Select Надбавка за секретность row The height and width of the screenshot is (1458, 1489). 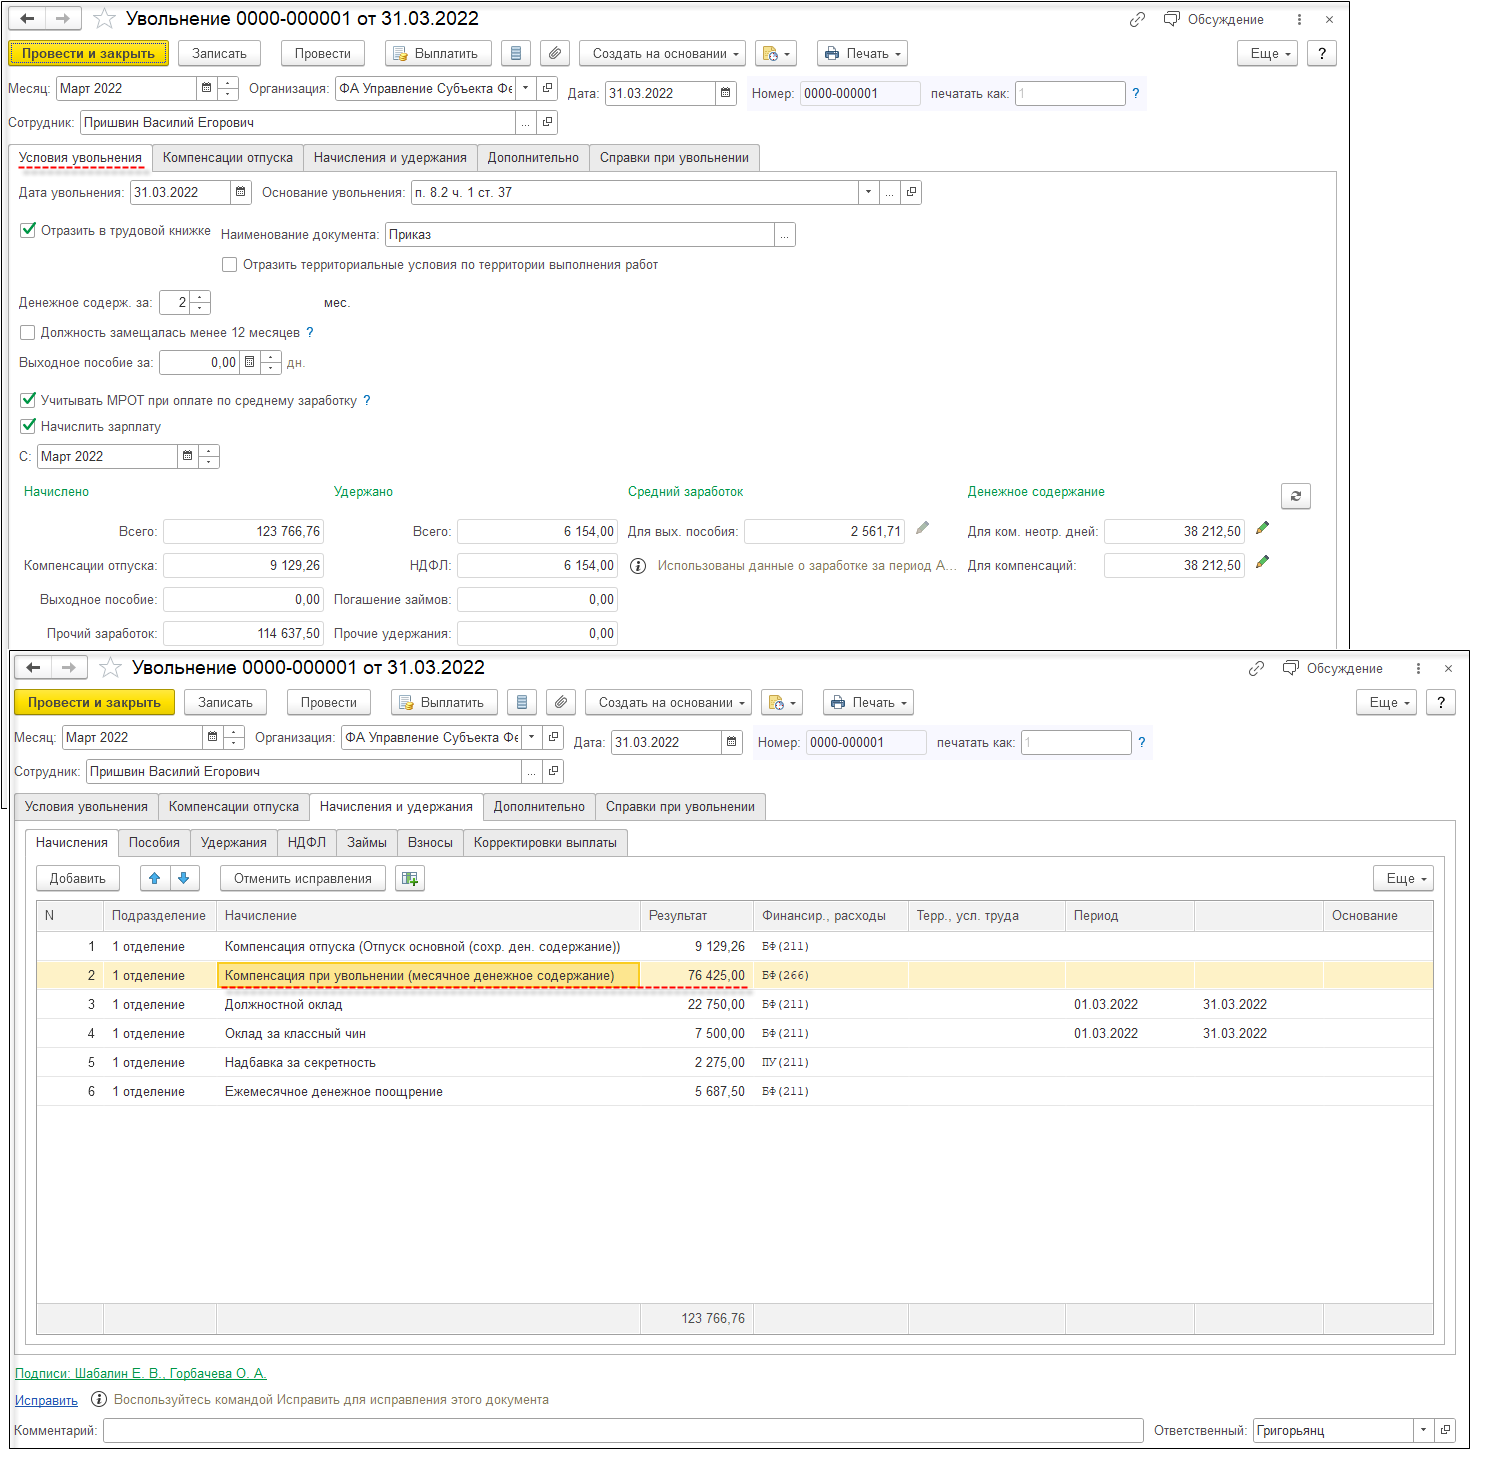point(735,1062)
